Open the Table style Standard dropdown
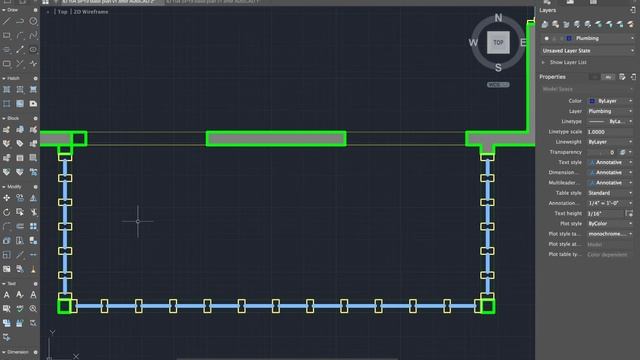640x360 pixels. click(610, 193)
